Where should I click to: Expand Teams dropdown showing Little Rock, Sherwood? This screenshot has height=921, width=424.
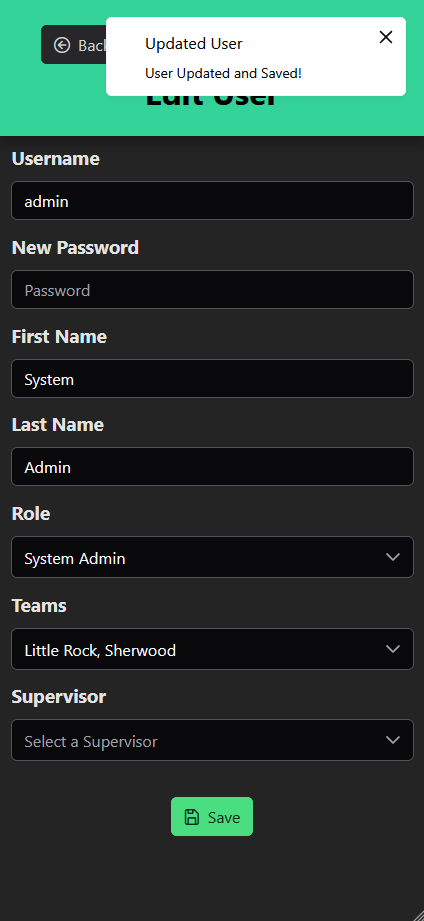pos(212,649)
